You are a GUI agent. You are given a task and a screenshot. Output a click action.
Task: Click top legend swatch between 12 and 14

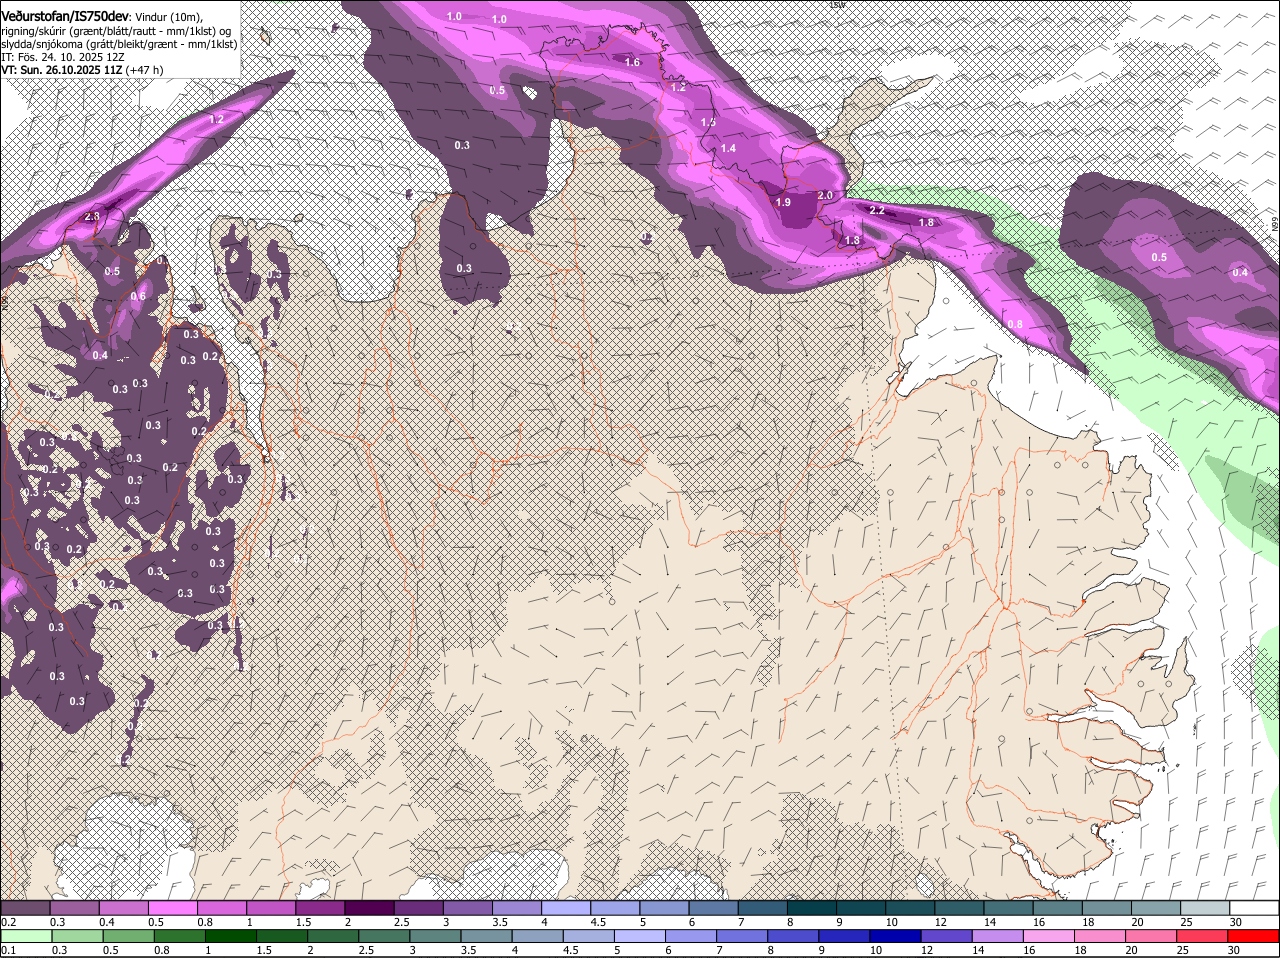click(x=959, y=908)
